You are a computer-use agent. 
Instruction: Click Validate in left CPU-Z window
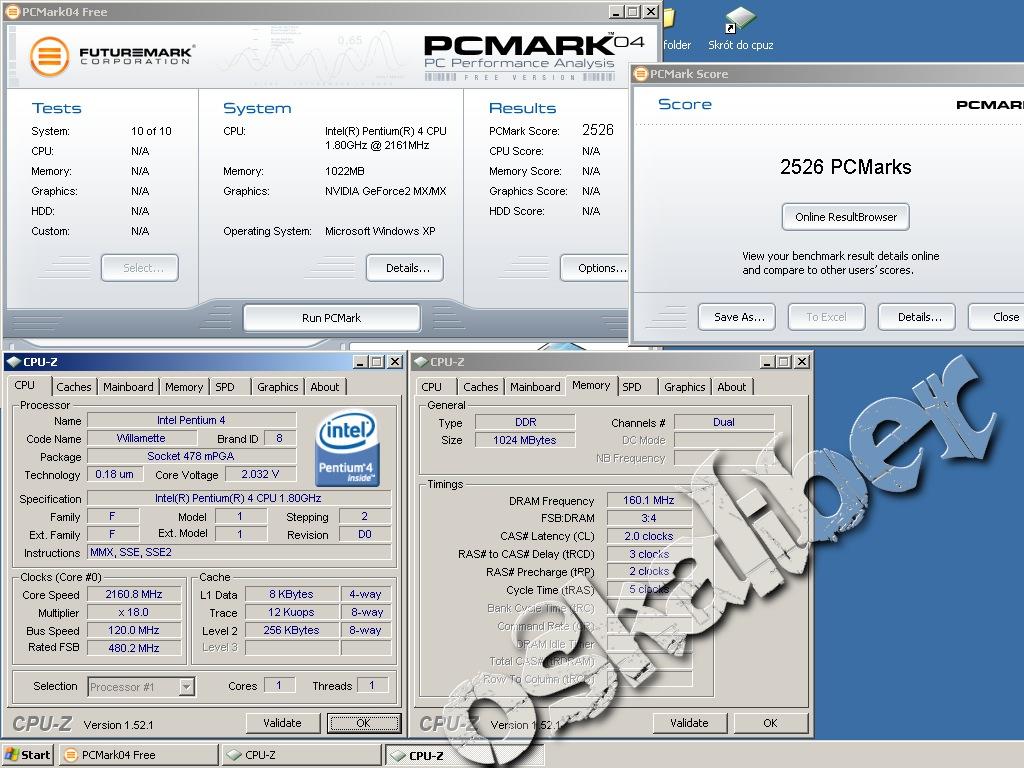283,723
